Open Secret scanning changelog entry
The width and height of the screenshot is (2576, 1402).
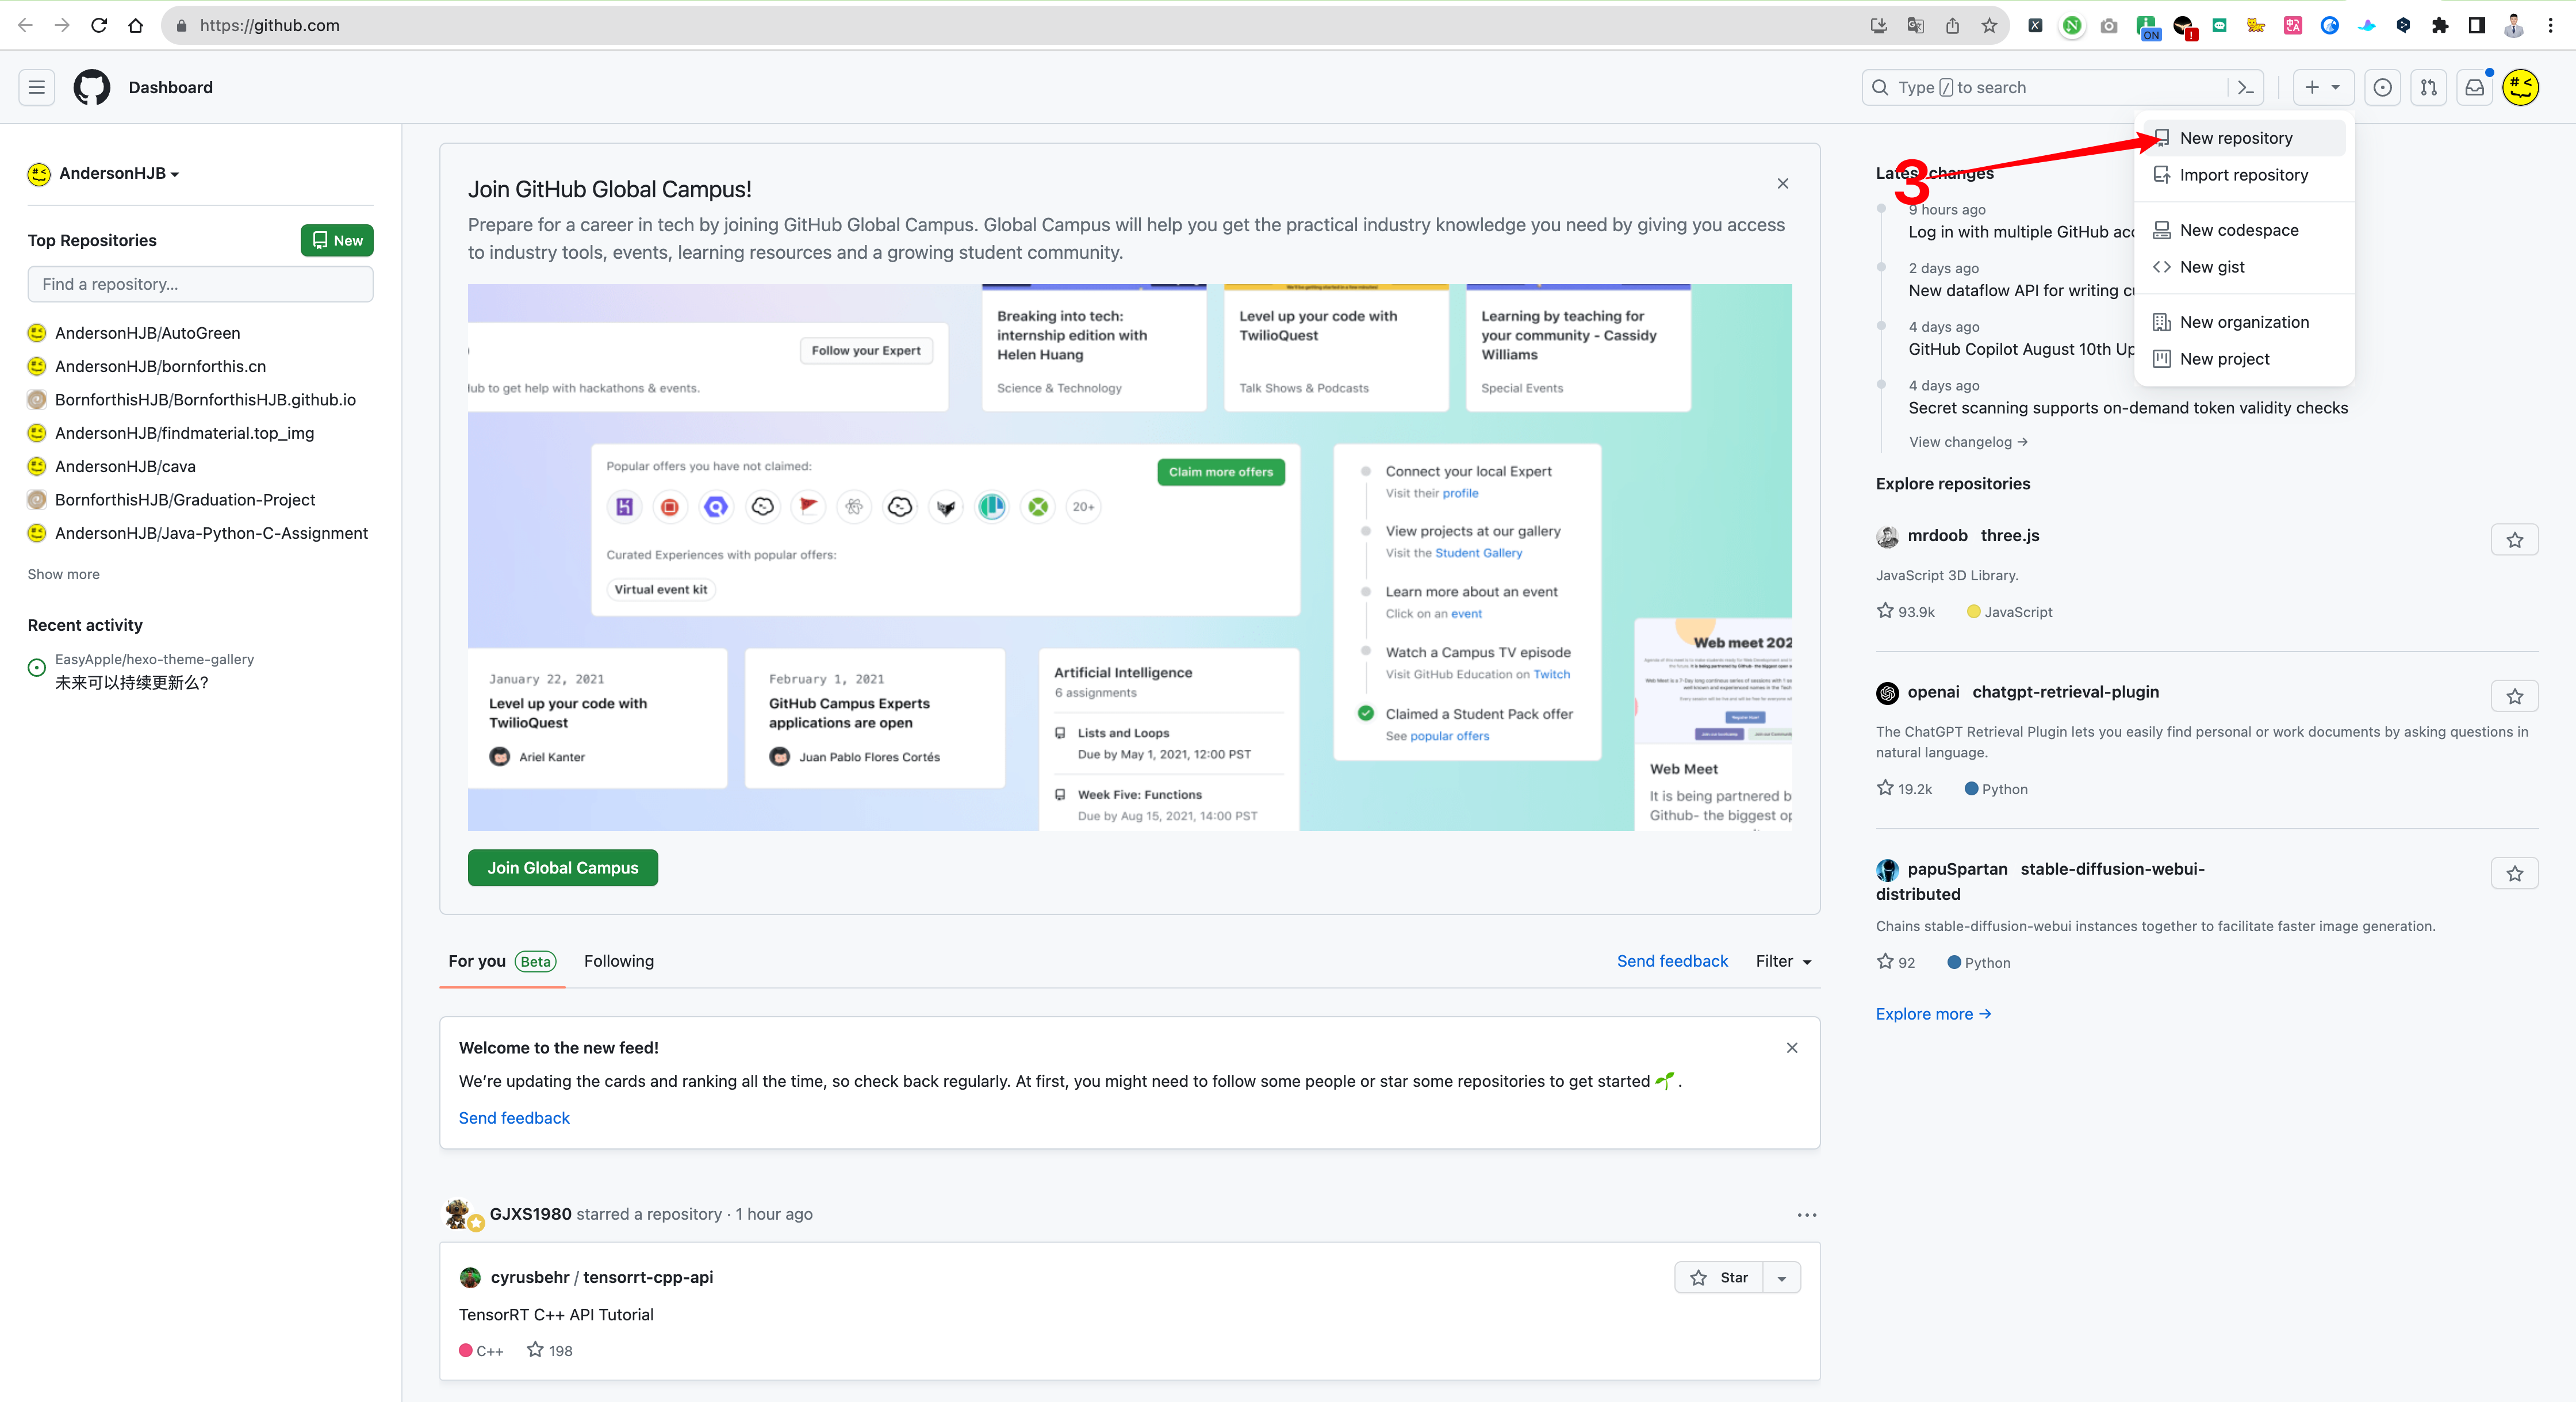coord(2128,408)
